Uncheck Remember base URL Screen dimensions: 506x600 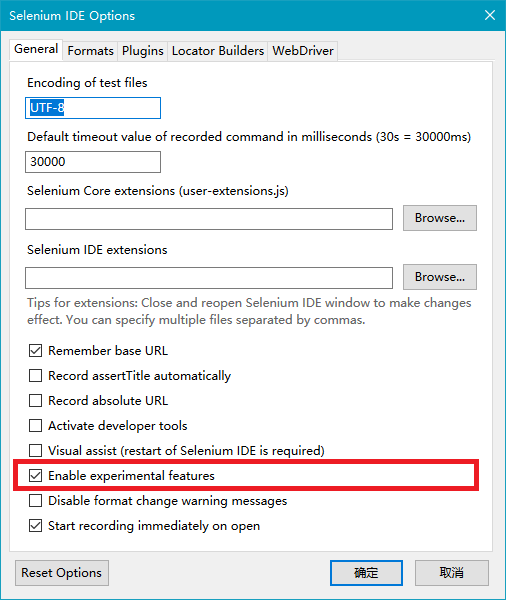click(36, 351)
